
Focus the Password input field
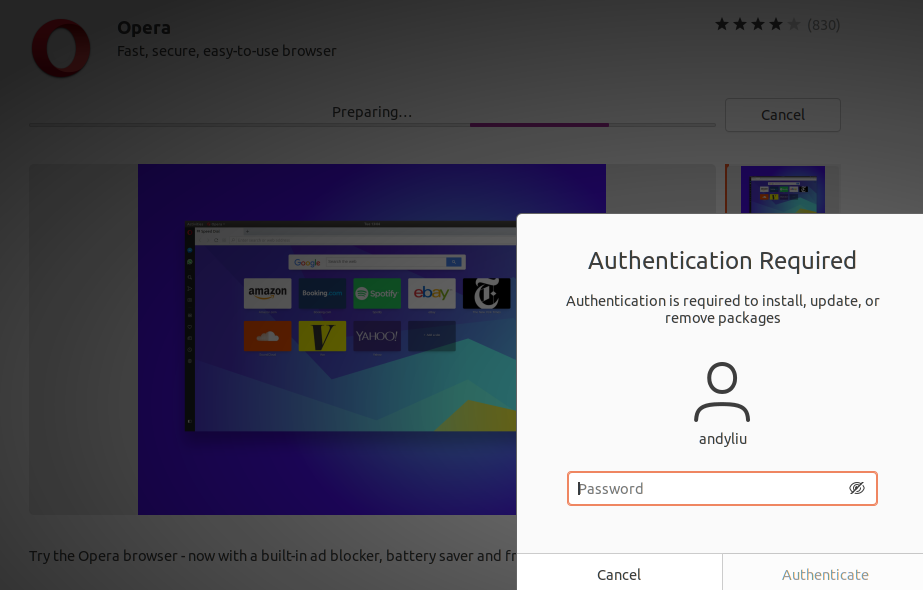click(x=722, y=489)
